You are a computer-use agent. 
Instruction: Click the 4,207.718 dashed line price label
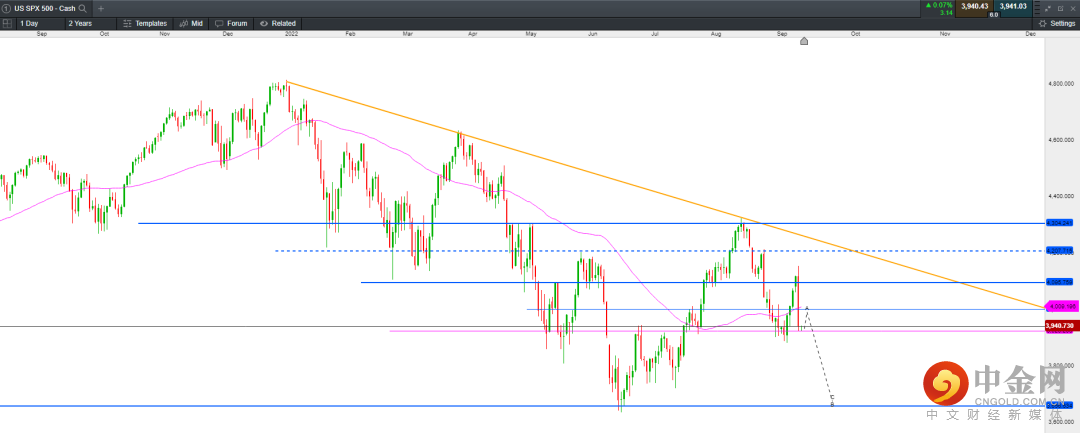(1059, 251)
